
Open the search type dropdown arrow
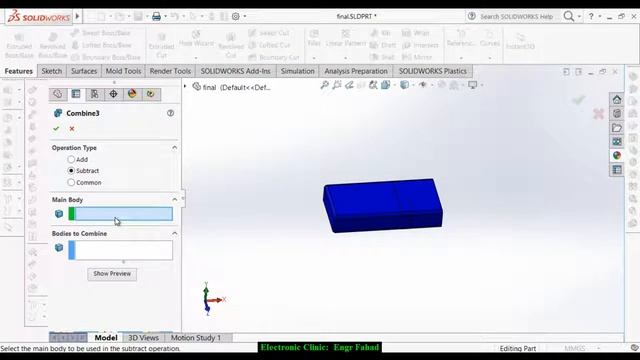[579, 17]
